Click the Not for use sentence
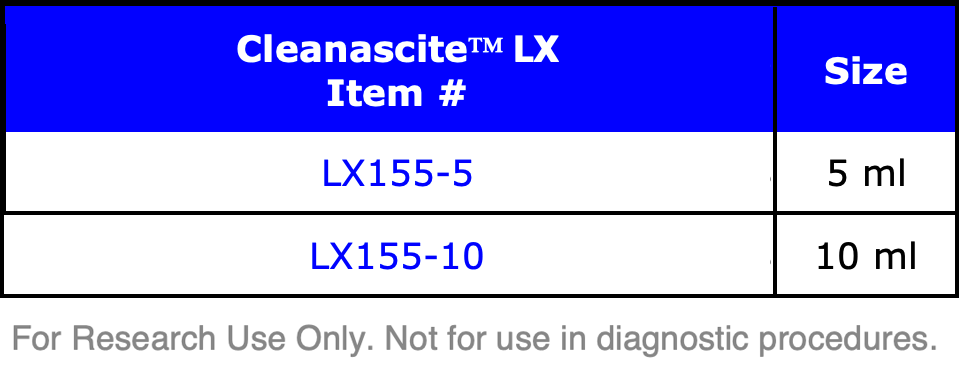959x380 pixels. [x=662, y=340]
